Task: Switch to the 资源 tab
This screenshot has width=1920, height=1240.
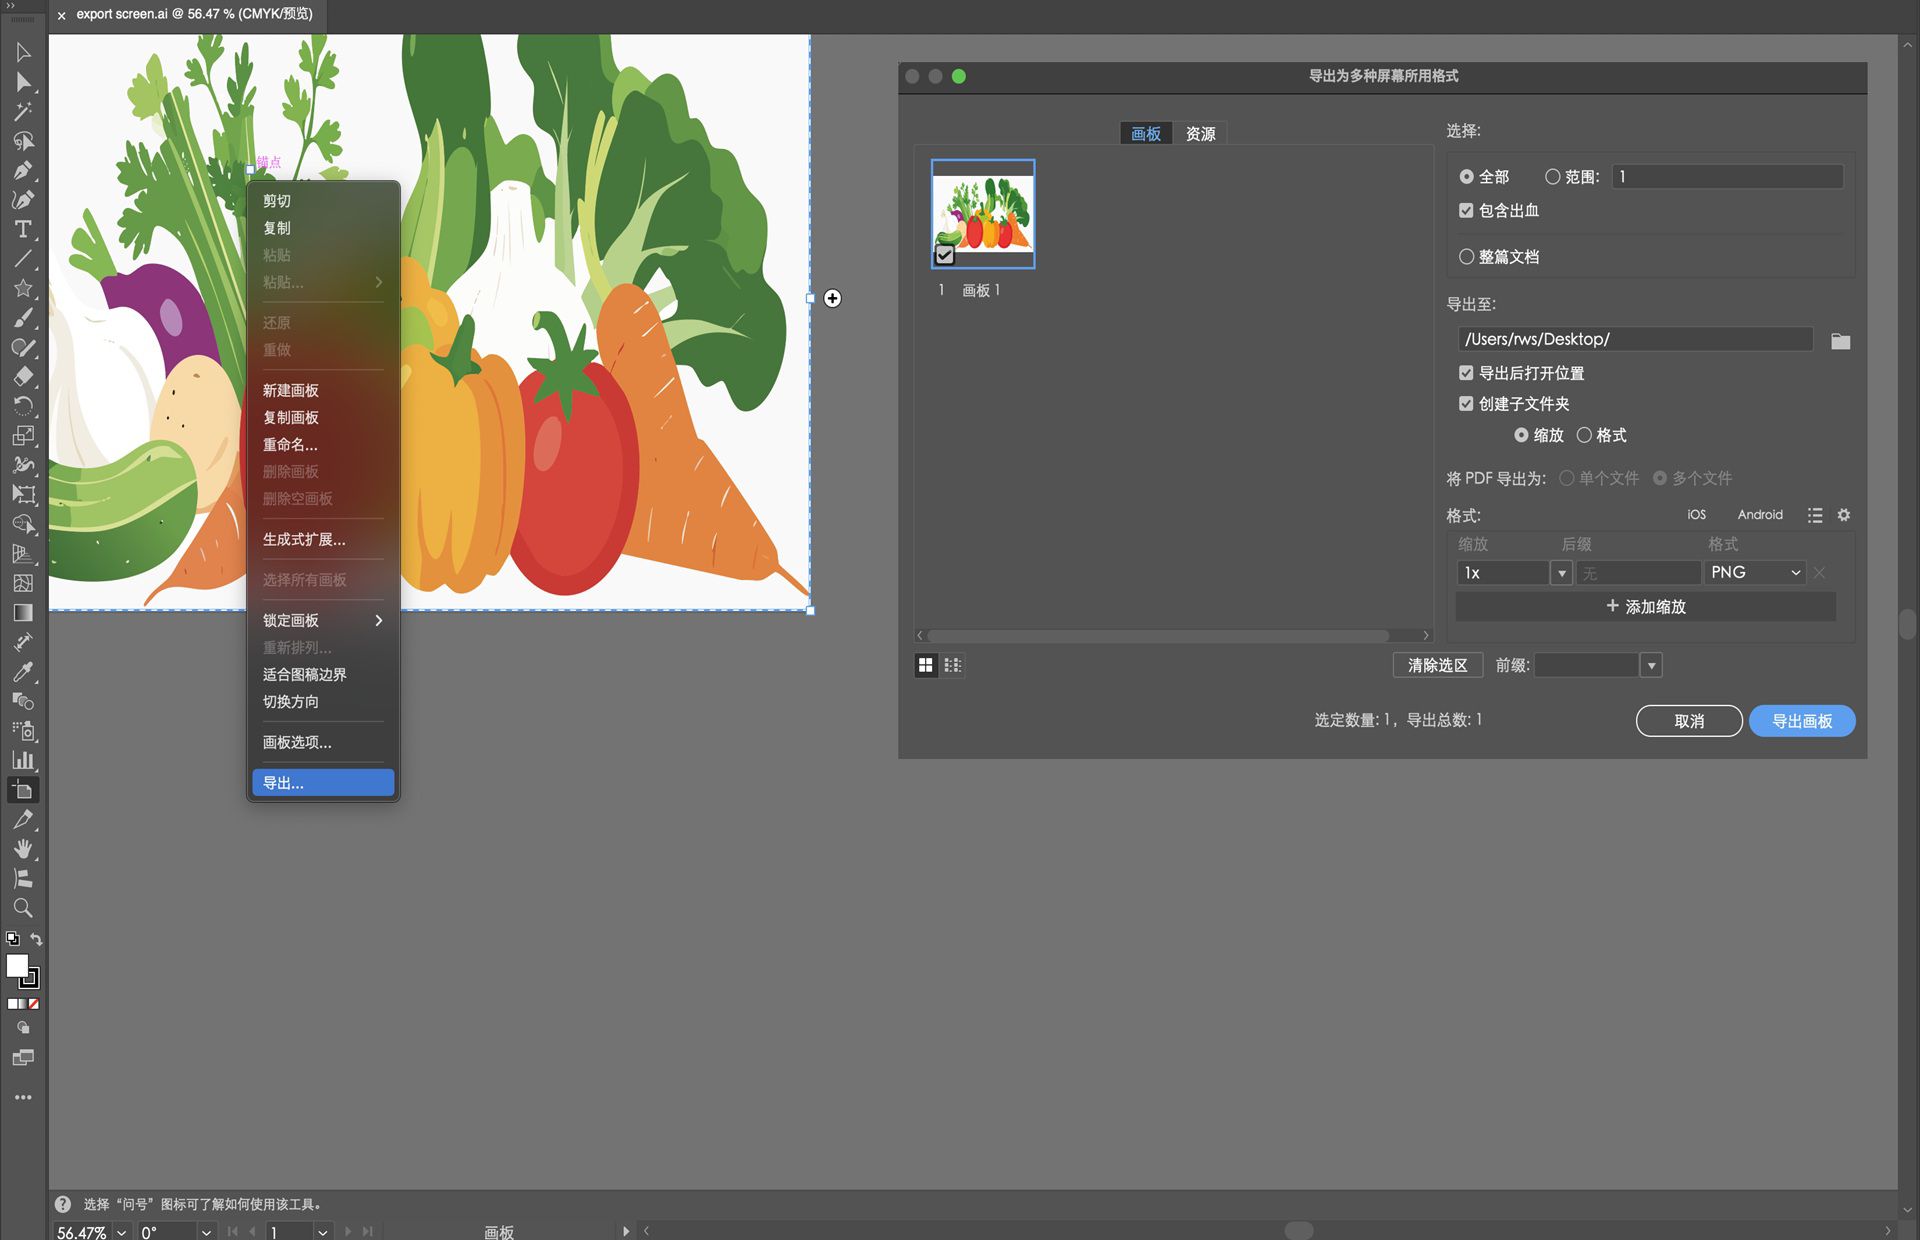Action: coord(1200,132)
